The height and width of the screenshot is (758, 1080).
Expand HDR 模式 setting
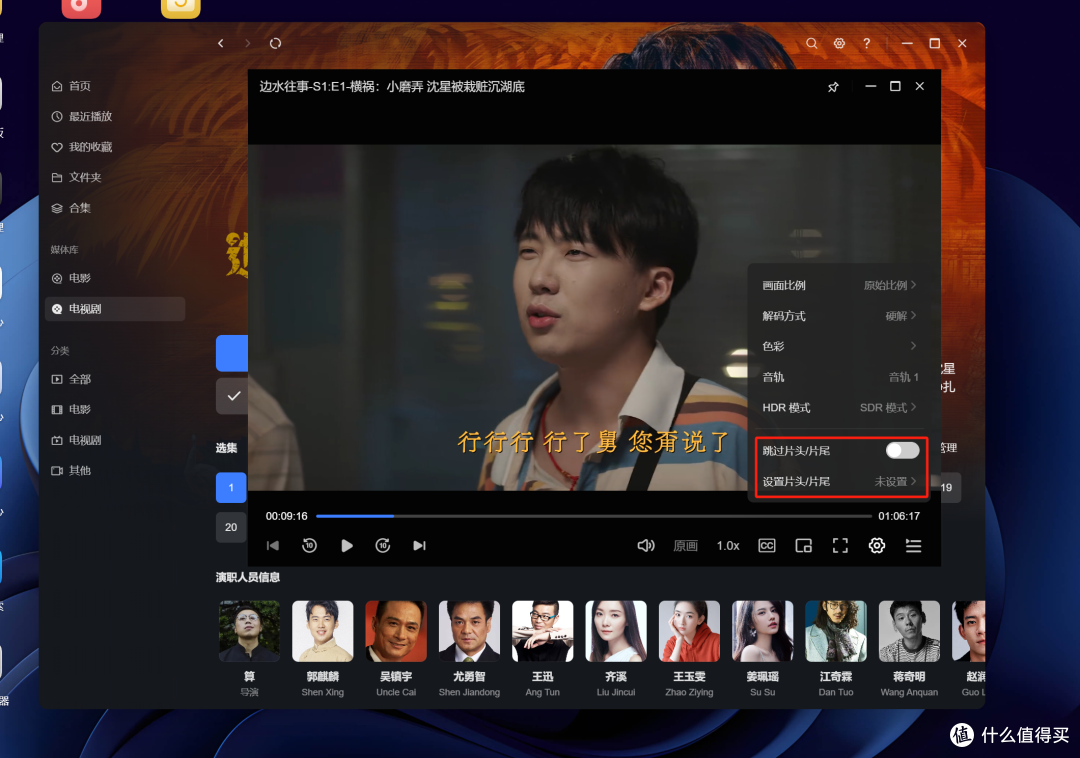pyautogui.click(x=839, y=408)
